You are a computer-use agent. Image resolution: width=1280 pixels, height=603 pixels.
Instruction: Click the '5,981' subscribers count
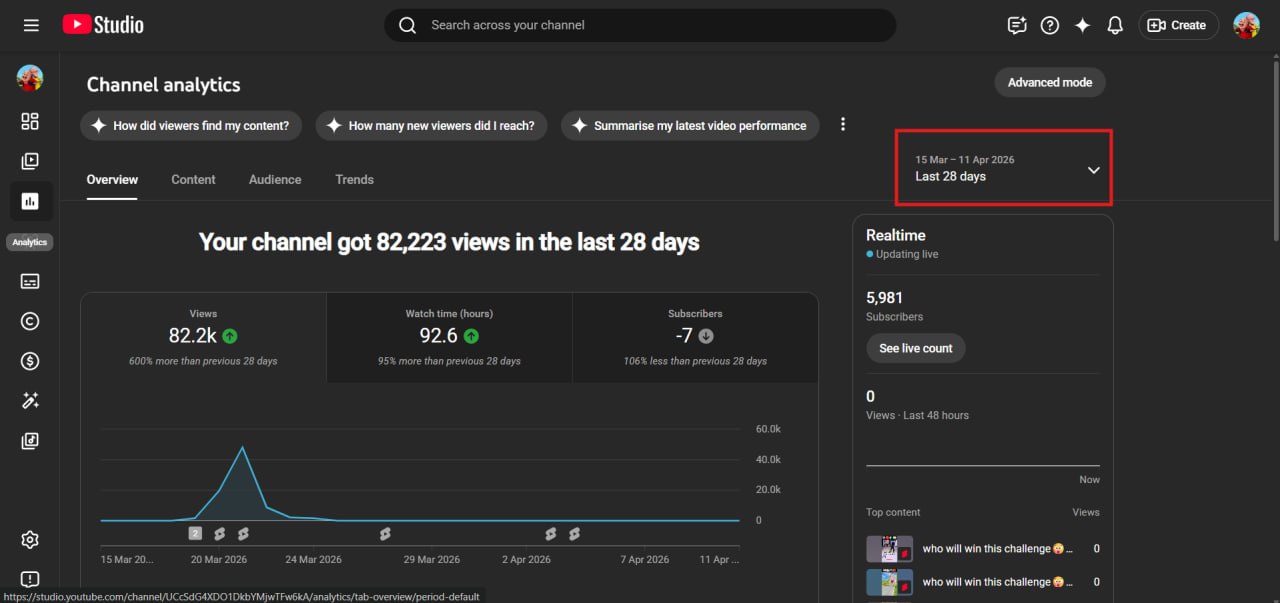pyautogui.click(x=884, y=298)
